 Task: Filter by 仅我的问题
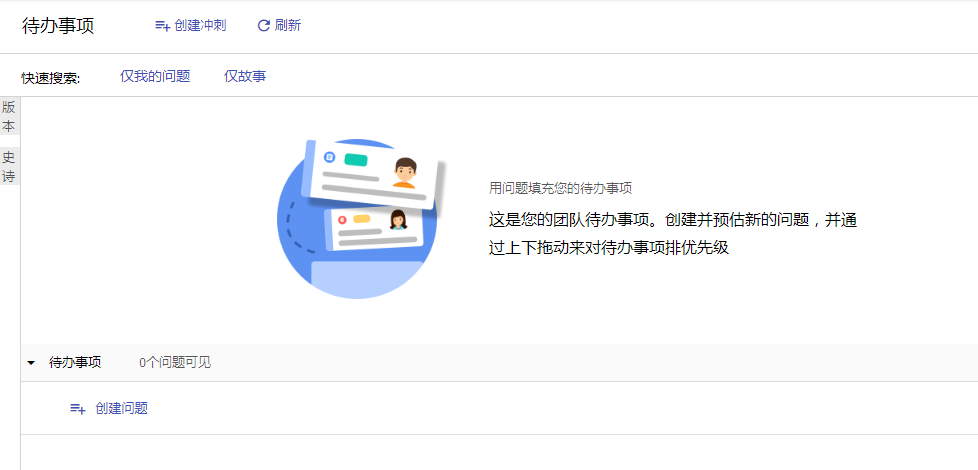155,77
